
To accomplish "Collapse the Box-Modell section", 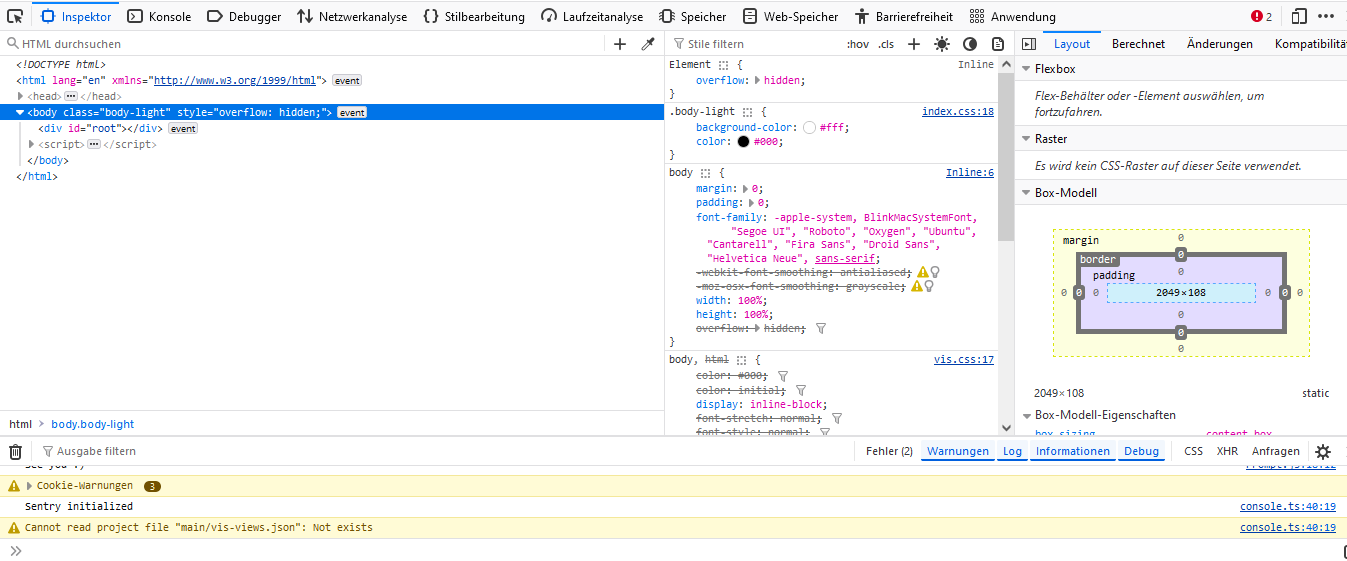I will [1026, 193].
